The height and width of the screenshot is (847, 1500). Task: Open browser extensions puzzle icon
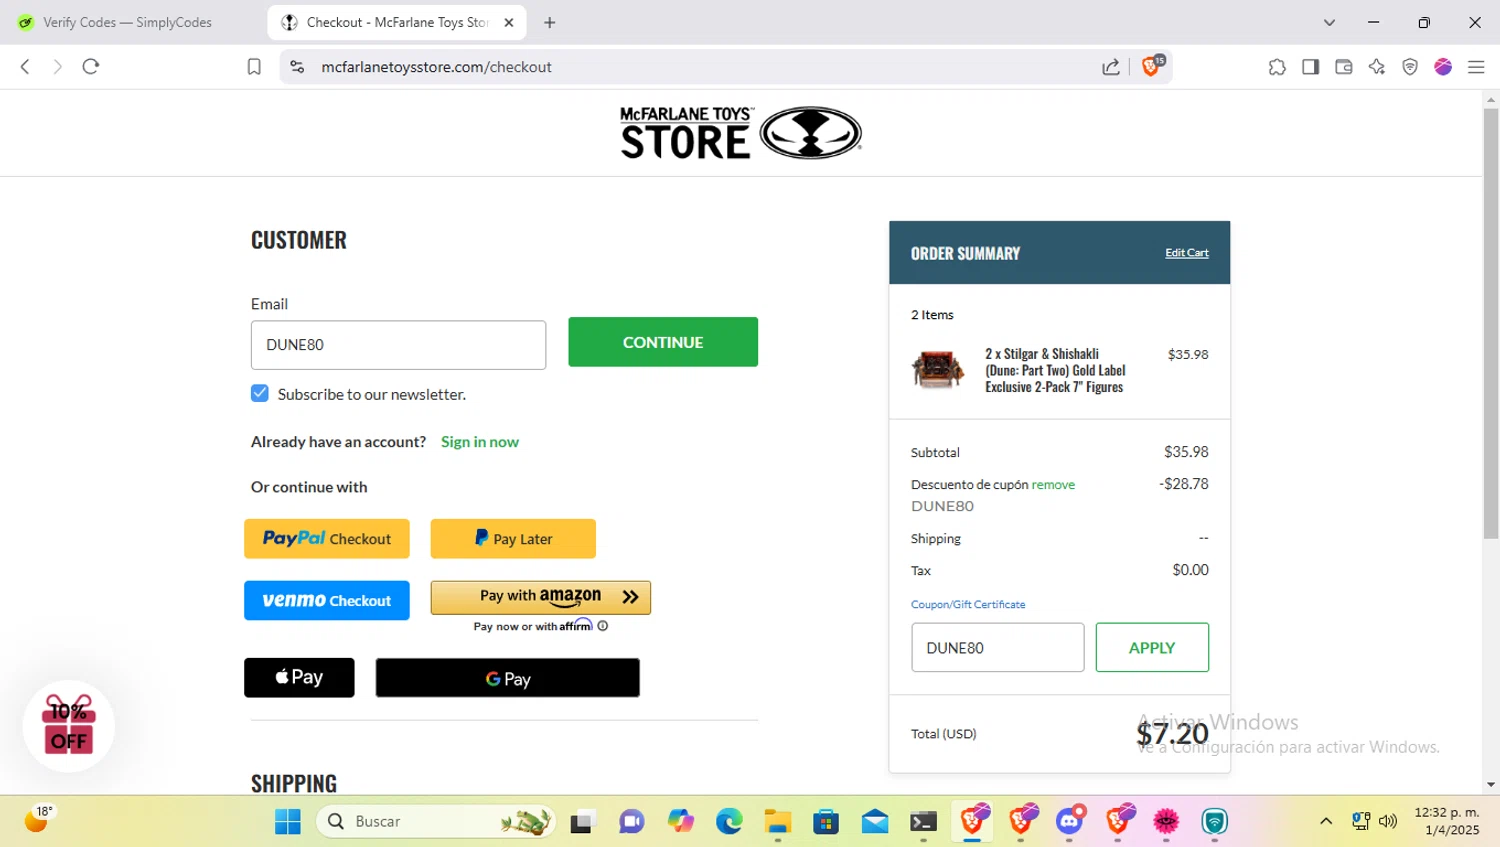1277,67
